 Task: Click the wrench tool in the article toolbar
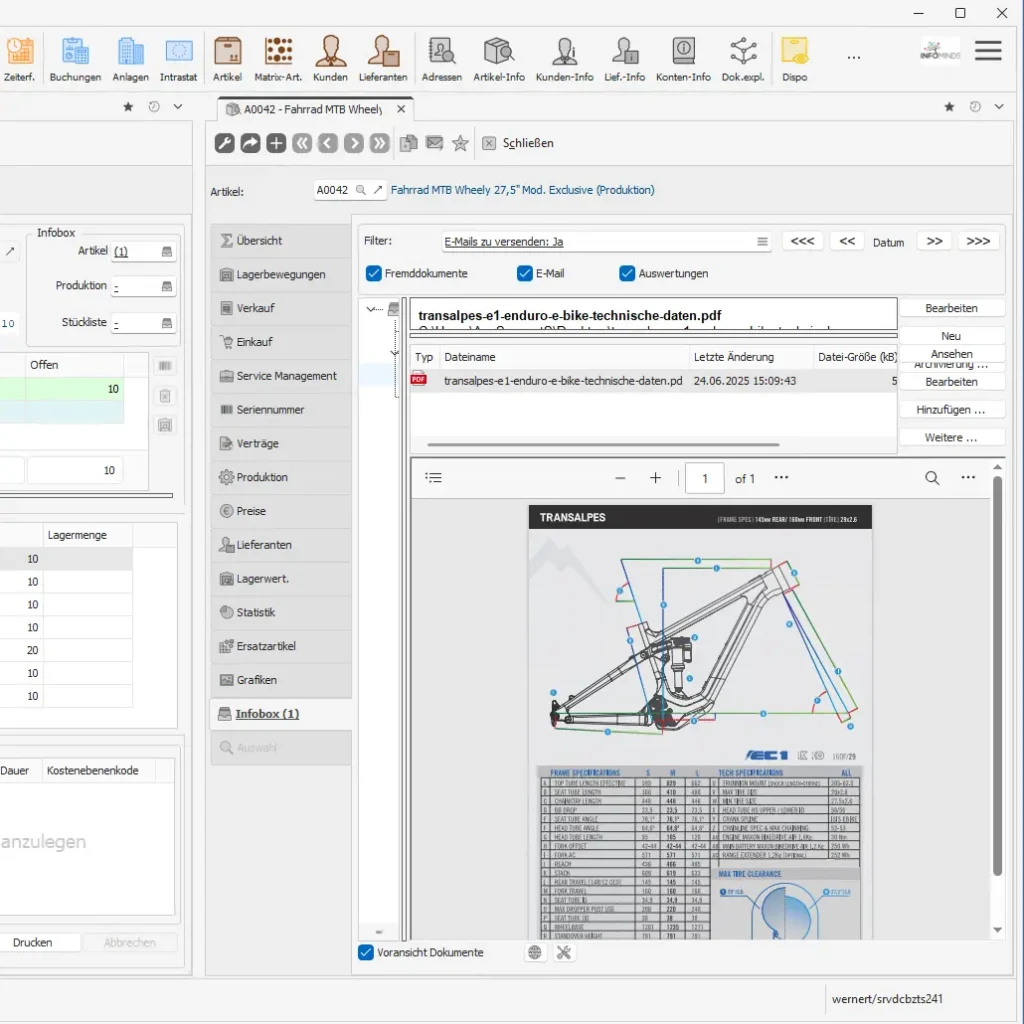click(x=225, y=143)
